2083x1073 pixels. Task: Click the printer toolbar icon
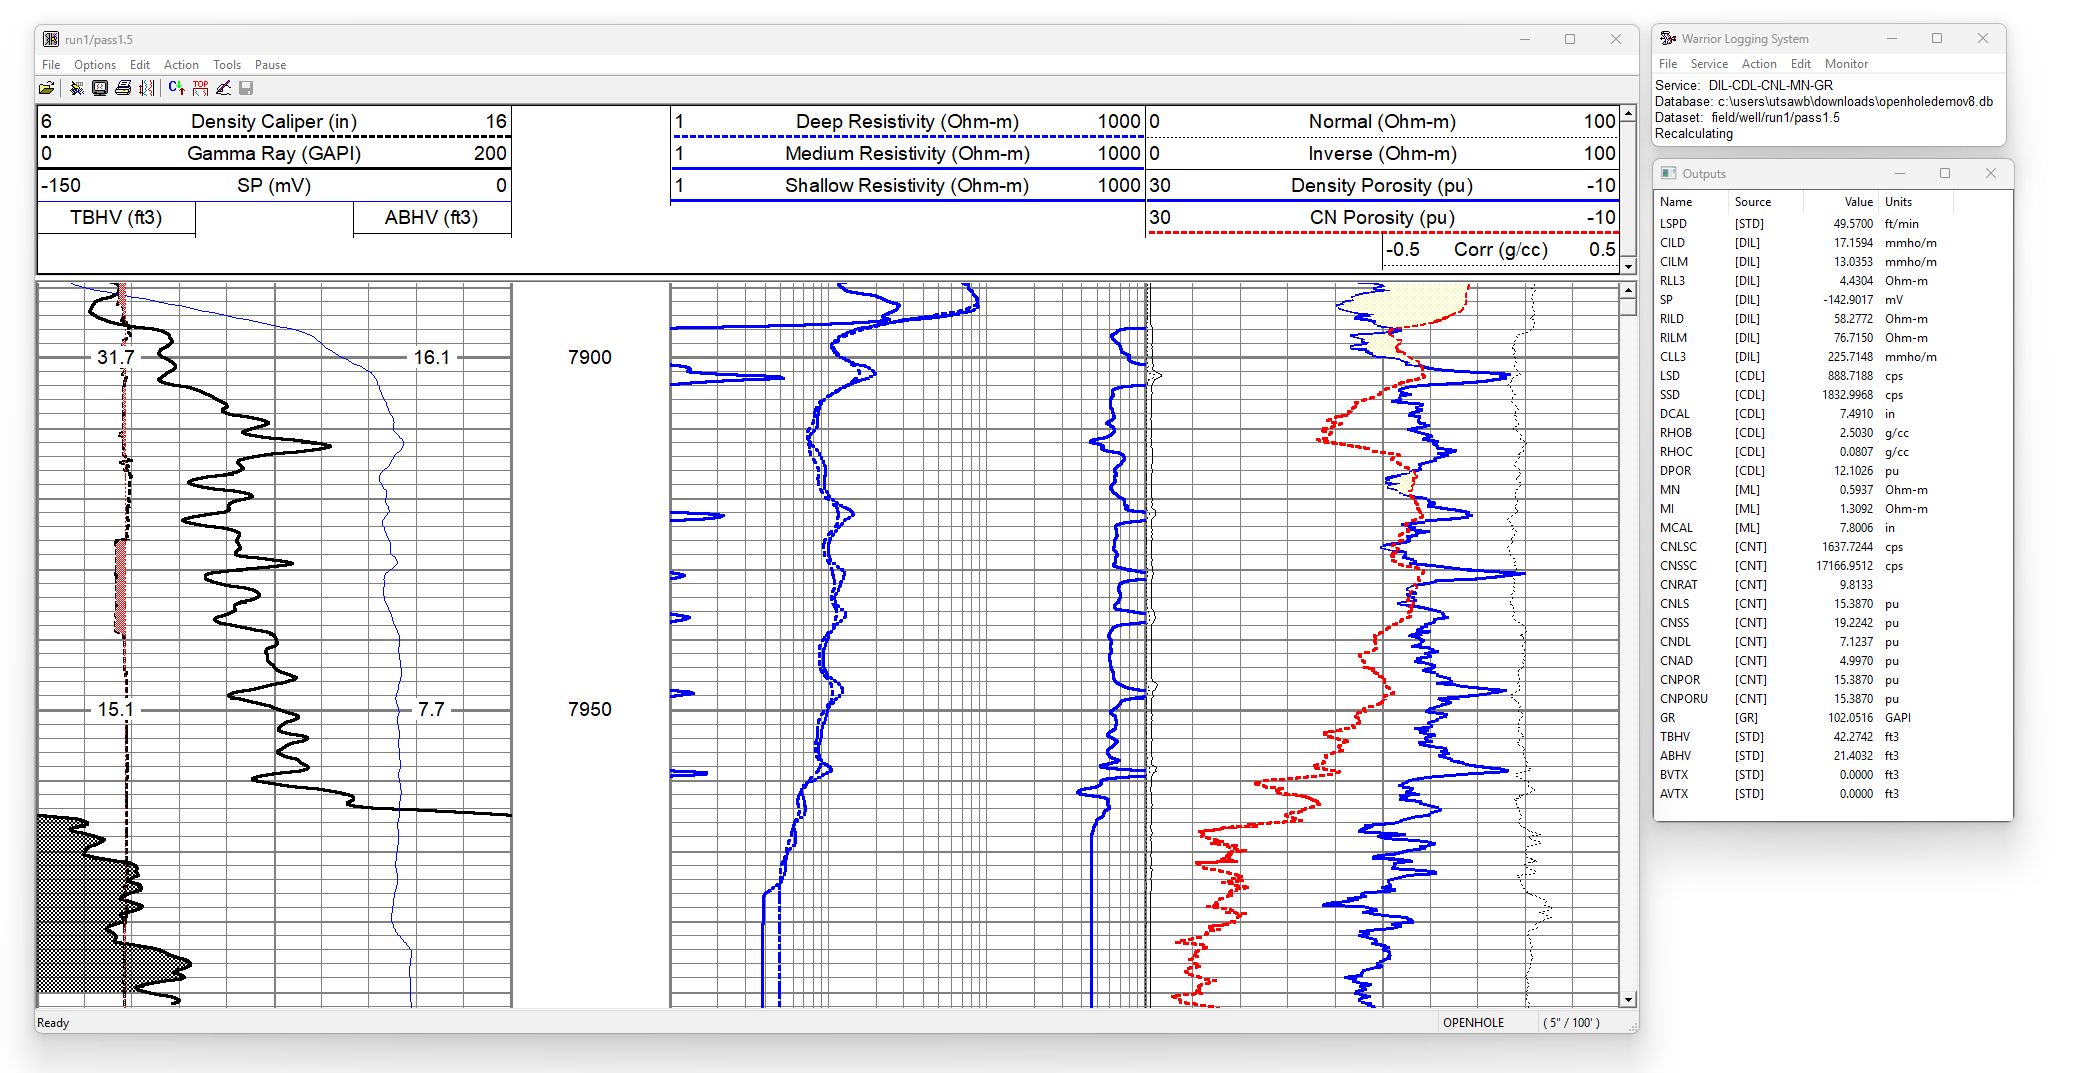123,88
